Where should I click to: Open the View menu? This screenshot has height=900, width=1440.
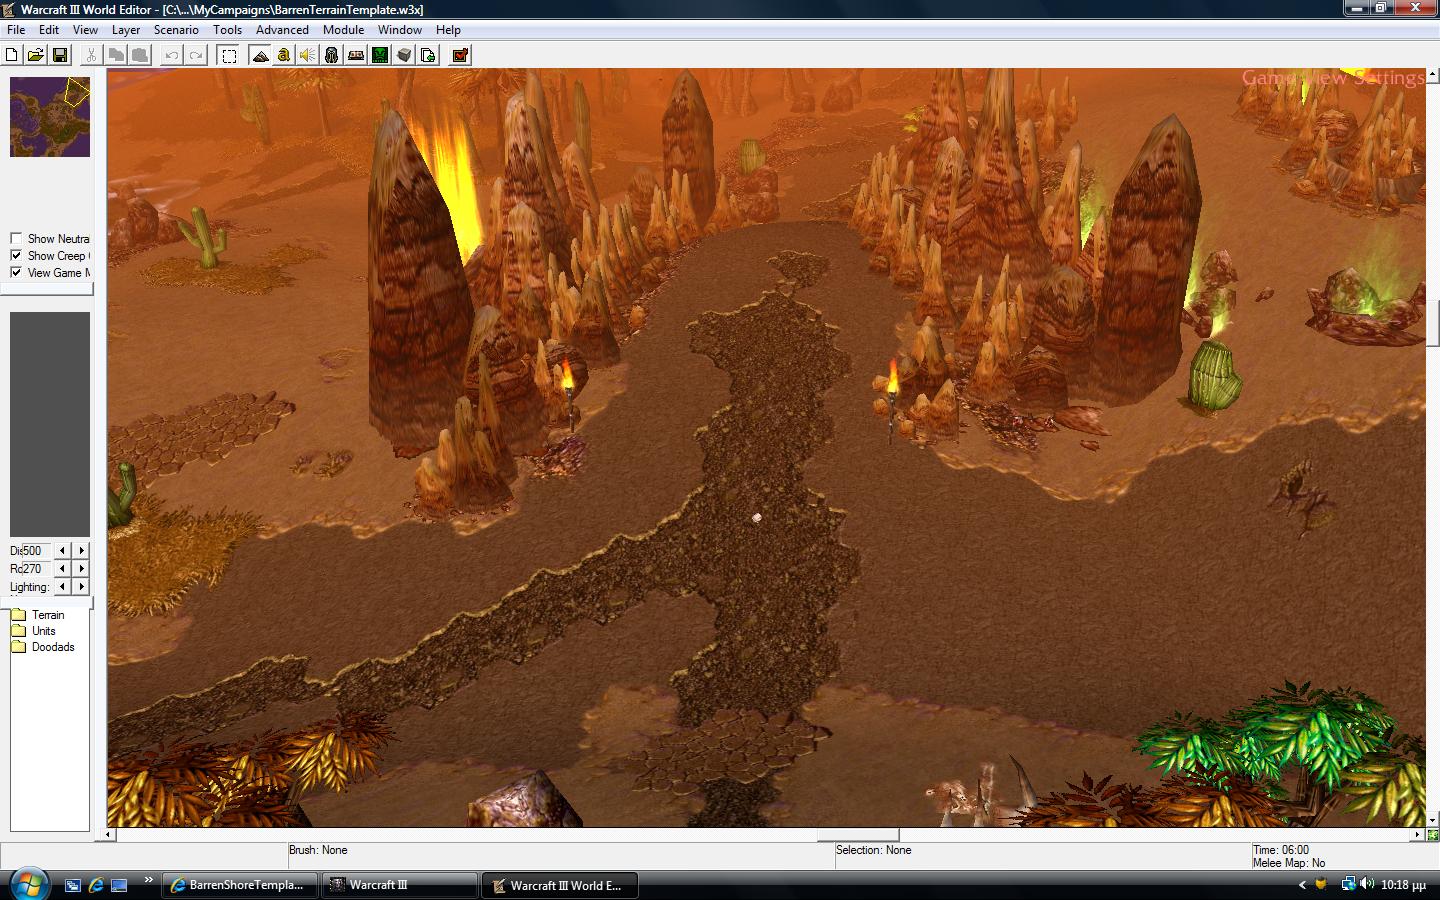click(85, 30)
